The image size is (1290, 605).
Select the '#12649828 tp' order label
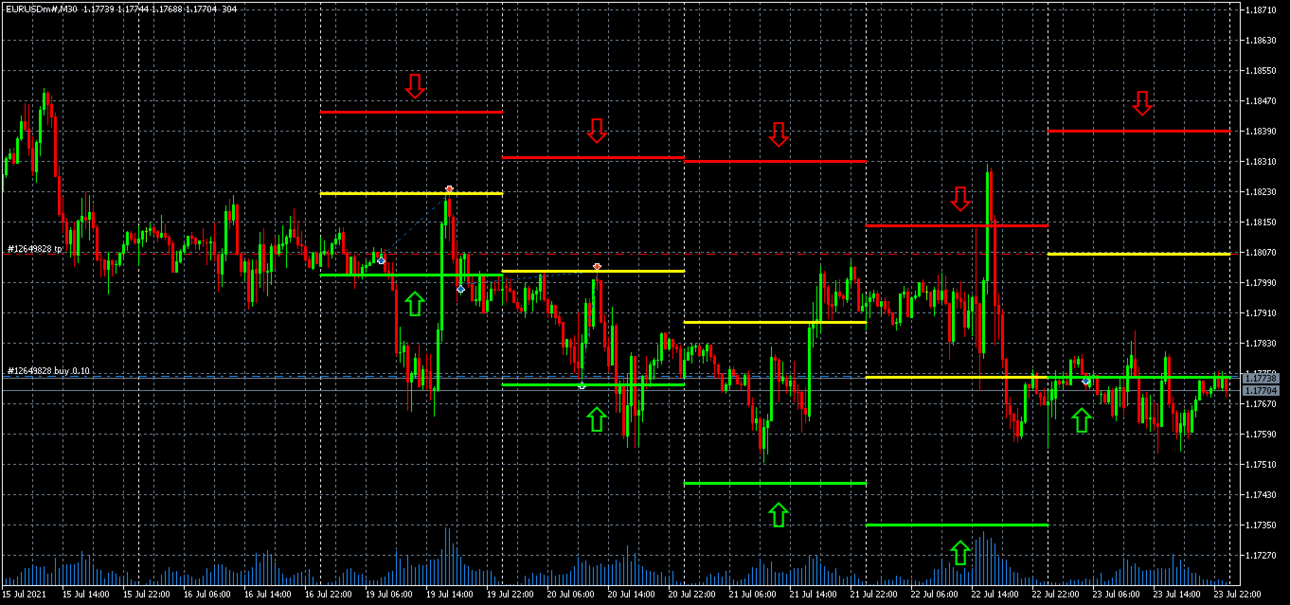tap(35, 249)
